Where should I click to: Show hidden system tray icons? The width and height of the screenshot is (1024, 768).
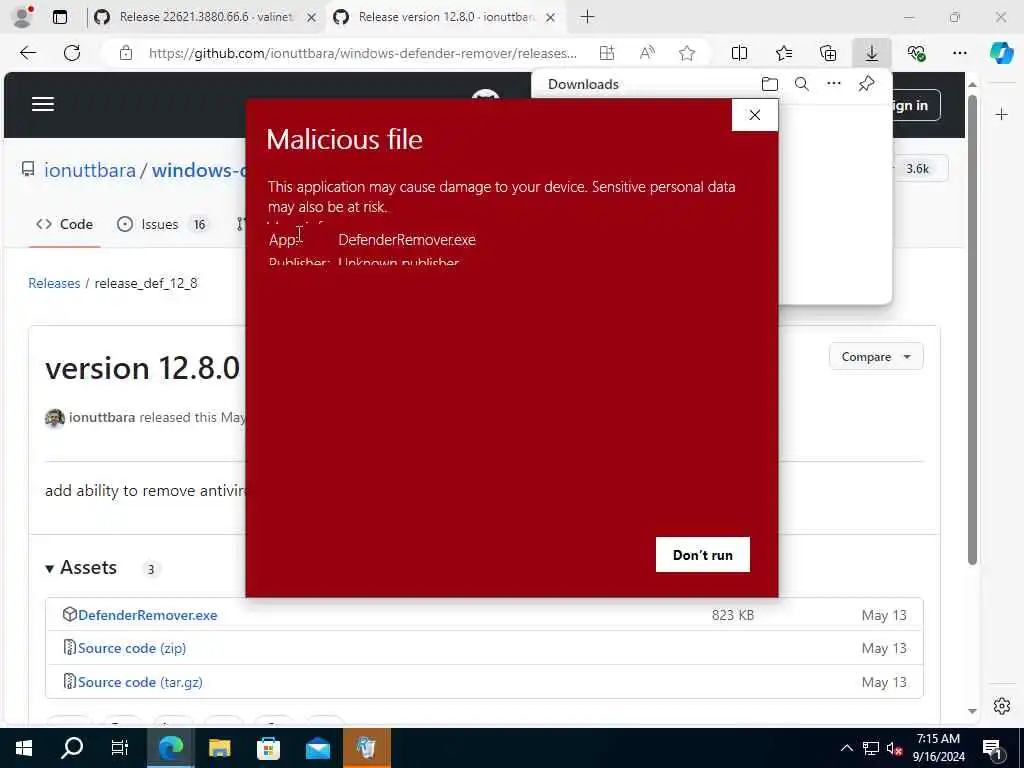pos(846,748)
